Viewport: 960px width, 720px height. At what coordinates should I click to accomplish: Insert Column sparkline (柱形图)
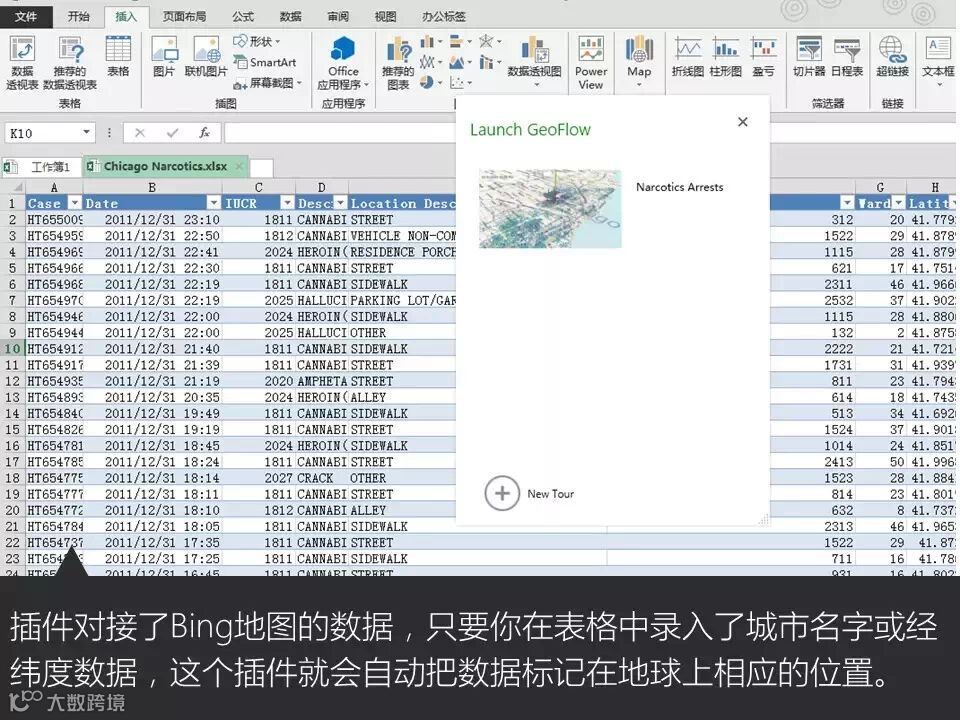click(726, 56)
